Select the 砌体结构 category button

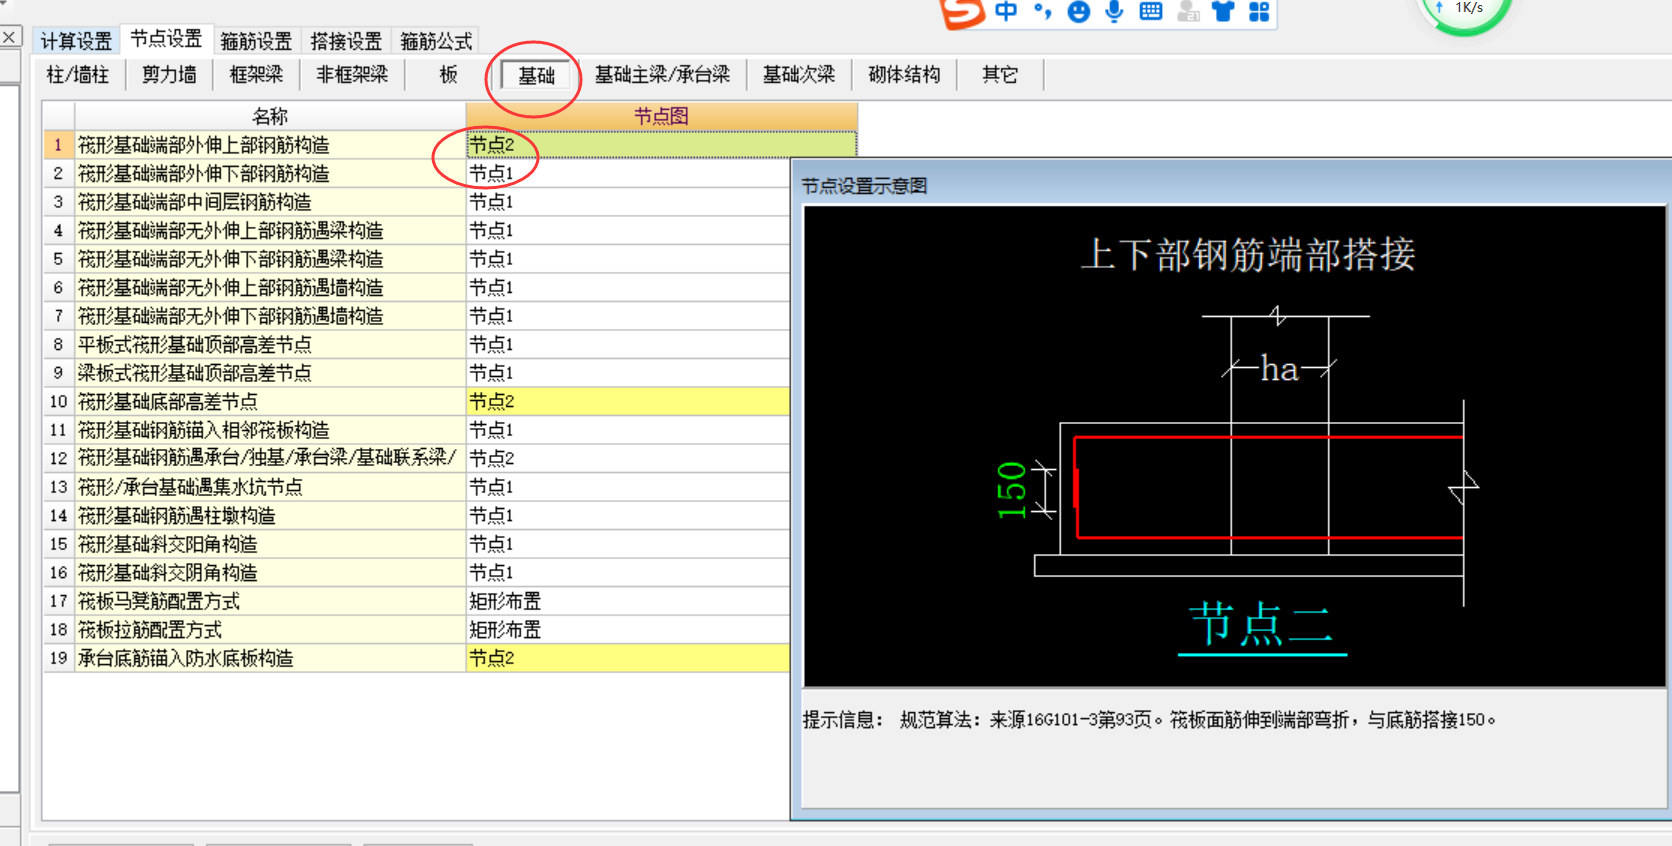(904, 75)
